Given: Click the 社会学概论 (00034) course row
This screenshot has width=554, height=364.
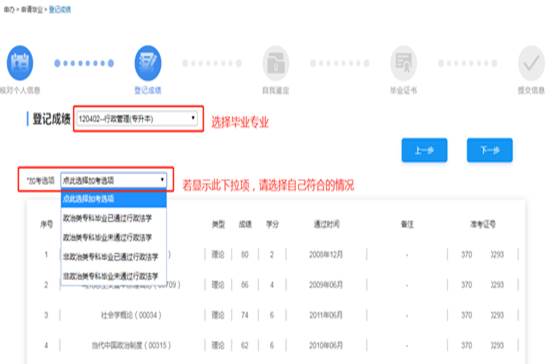Looking at the screenshot, I should [279, 315].
